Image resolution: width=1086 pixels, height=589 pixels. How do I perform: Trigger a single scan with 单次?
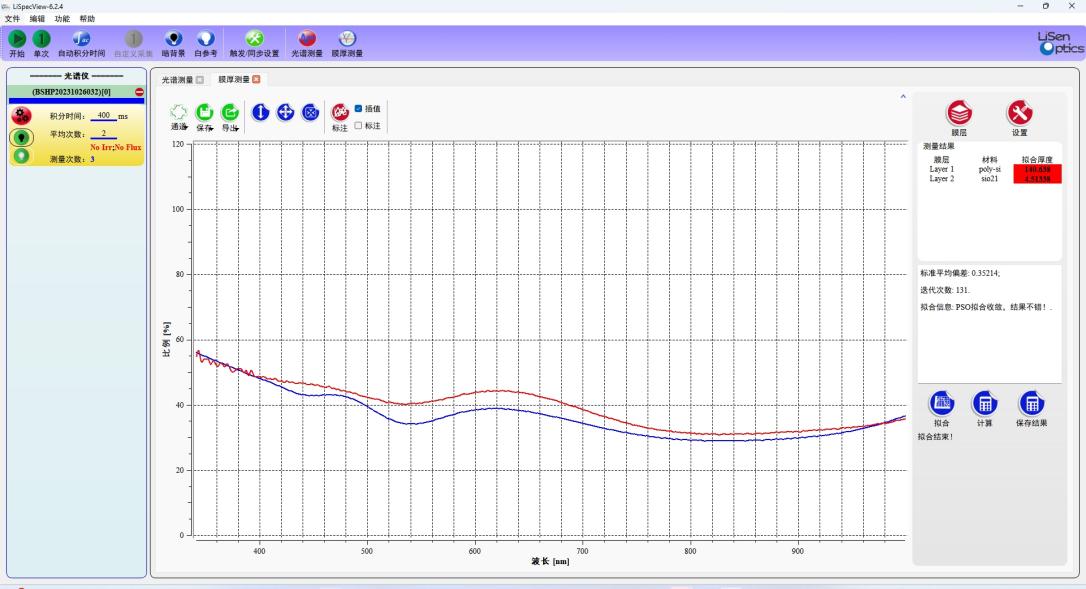tap(42, 39)
